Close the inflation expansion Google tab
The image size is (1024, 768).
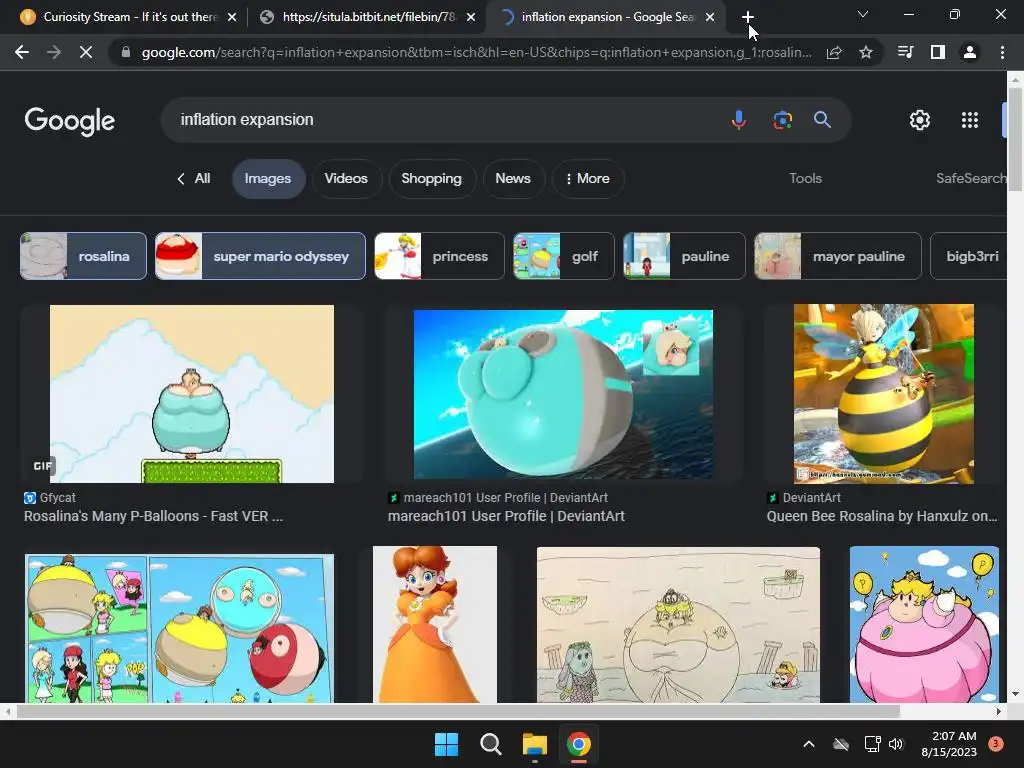coord(710,18)
